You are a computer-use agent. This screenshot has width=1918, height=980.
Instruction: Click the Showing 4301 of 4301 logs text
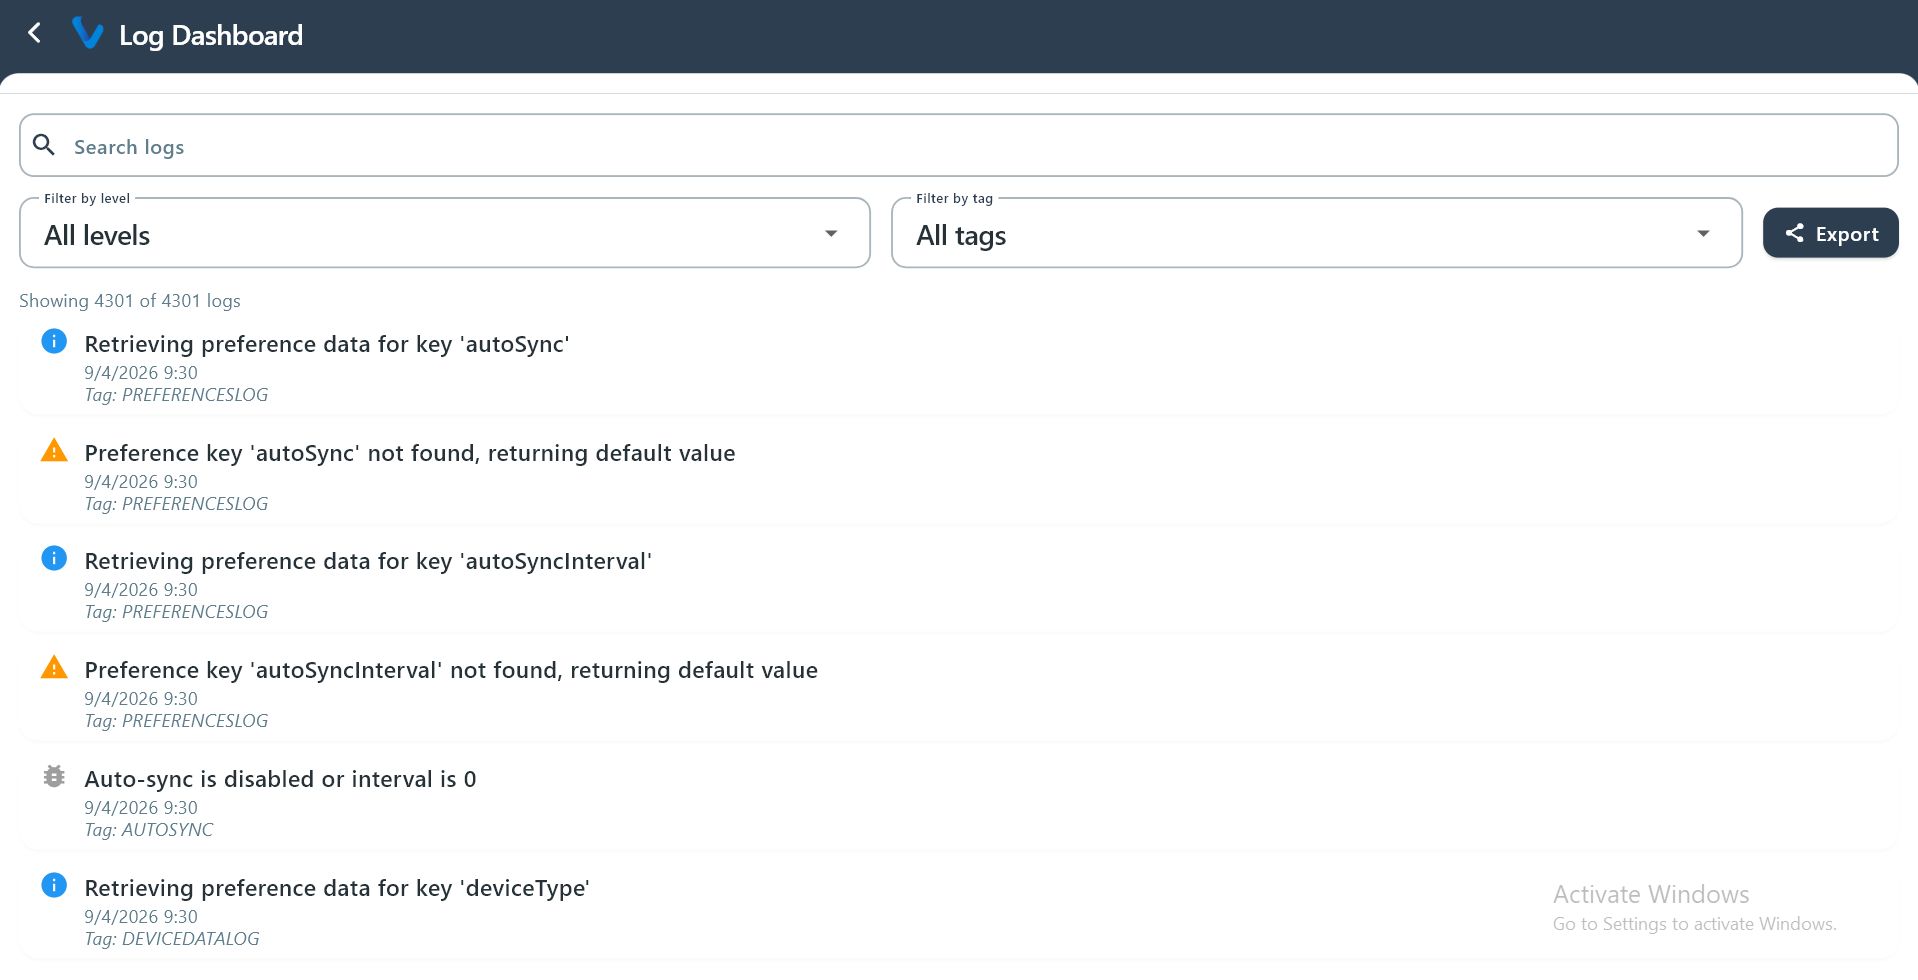[130, 301]
